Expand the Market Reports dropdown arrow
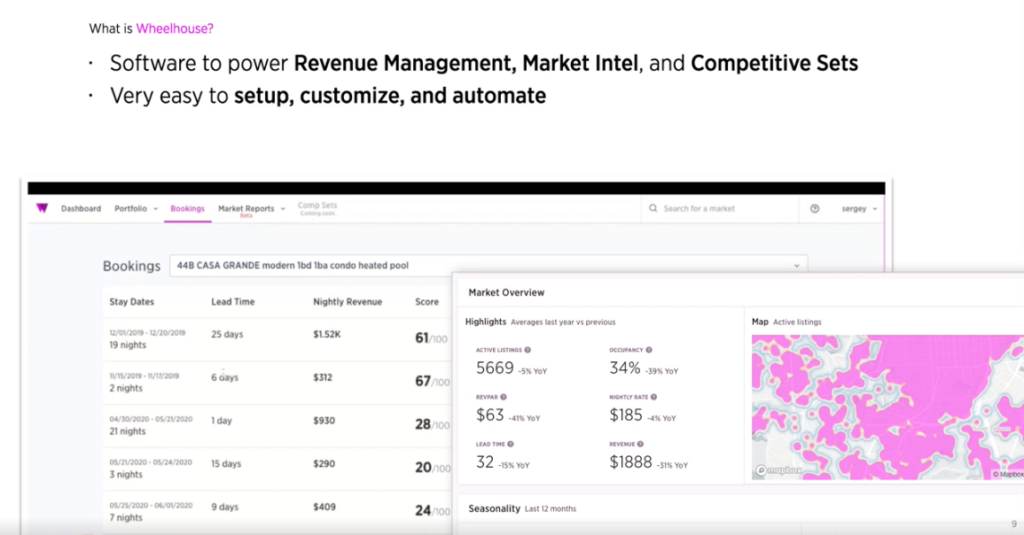The width and height of the screenshot is (1024, 535). tap(283, 209)
